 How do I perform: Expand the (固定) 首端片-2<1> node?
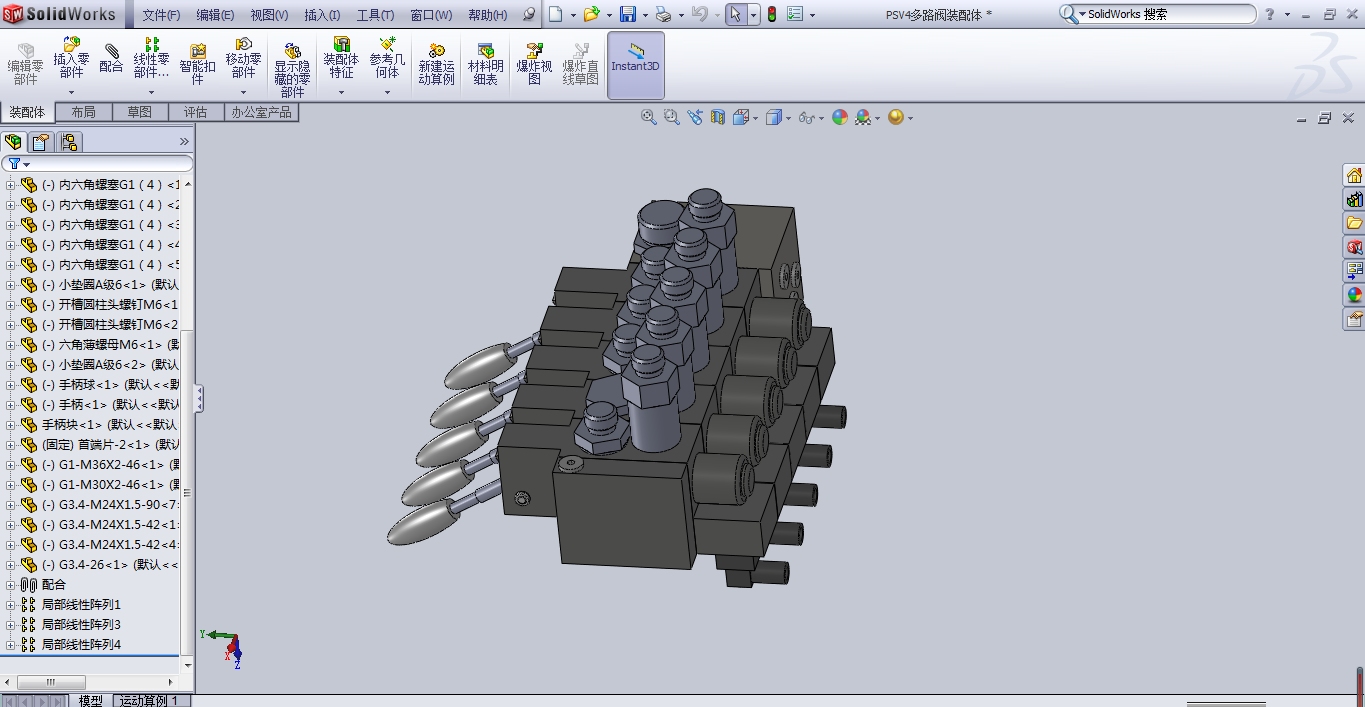pos(10,444)
